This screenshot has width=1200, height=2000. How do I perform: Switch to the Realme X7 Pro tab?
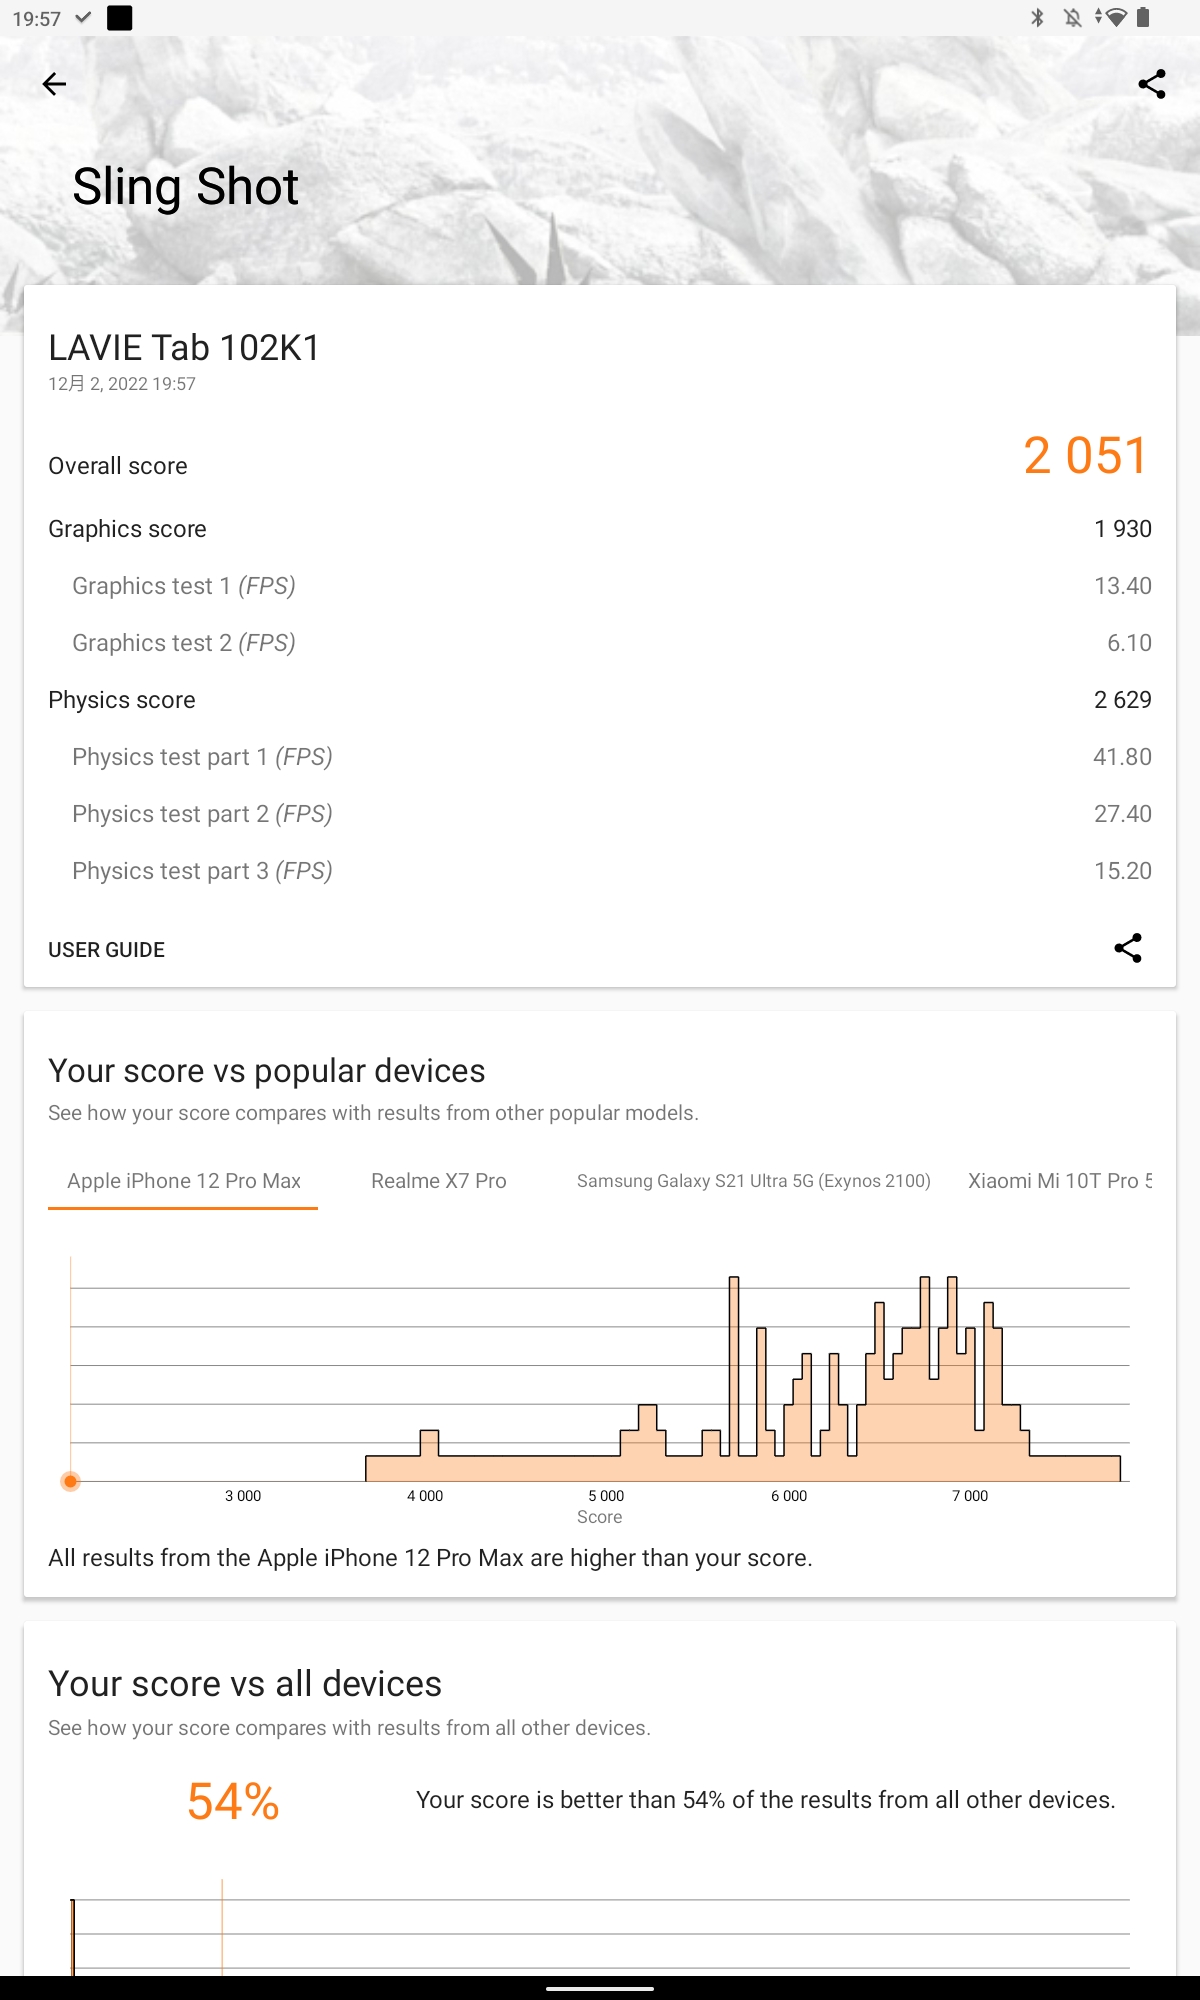pos(439,1181)
